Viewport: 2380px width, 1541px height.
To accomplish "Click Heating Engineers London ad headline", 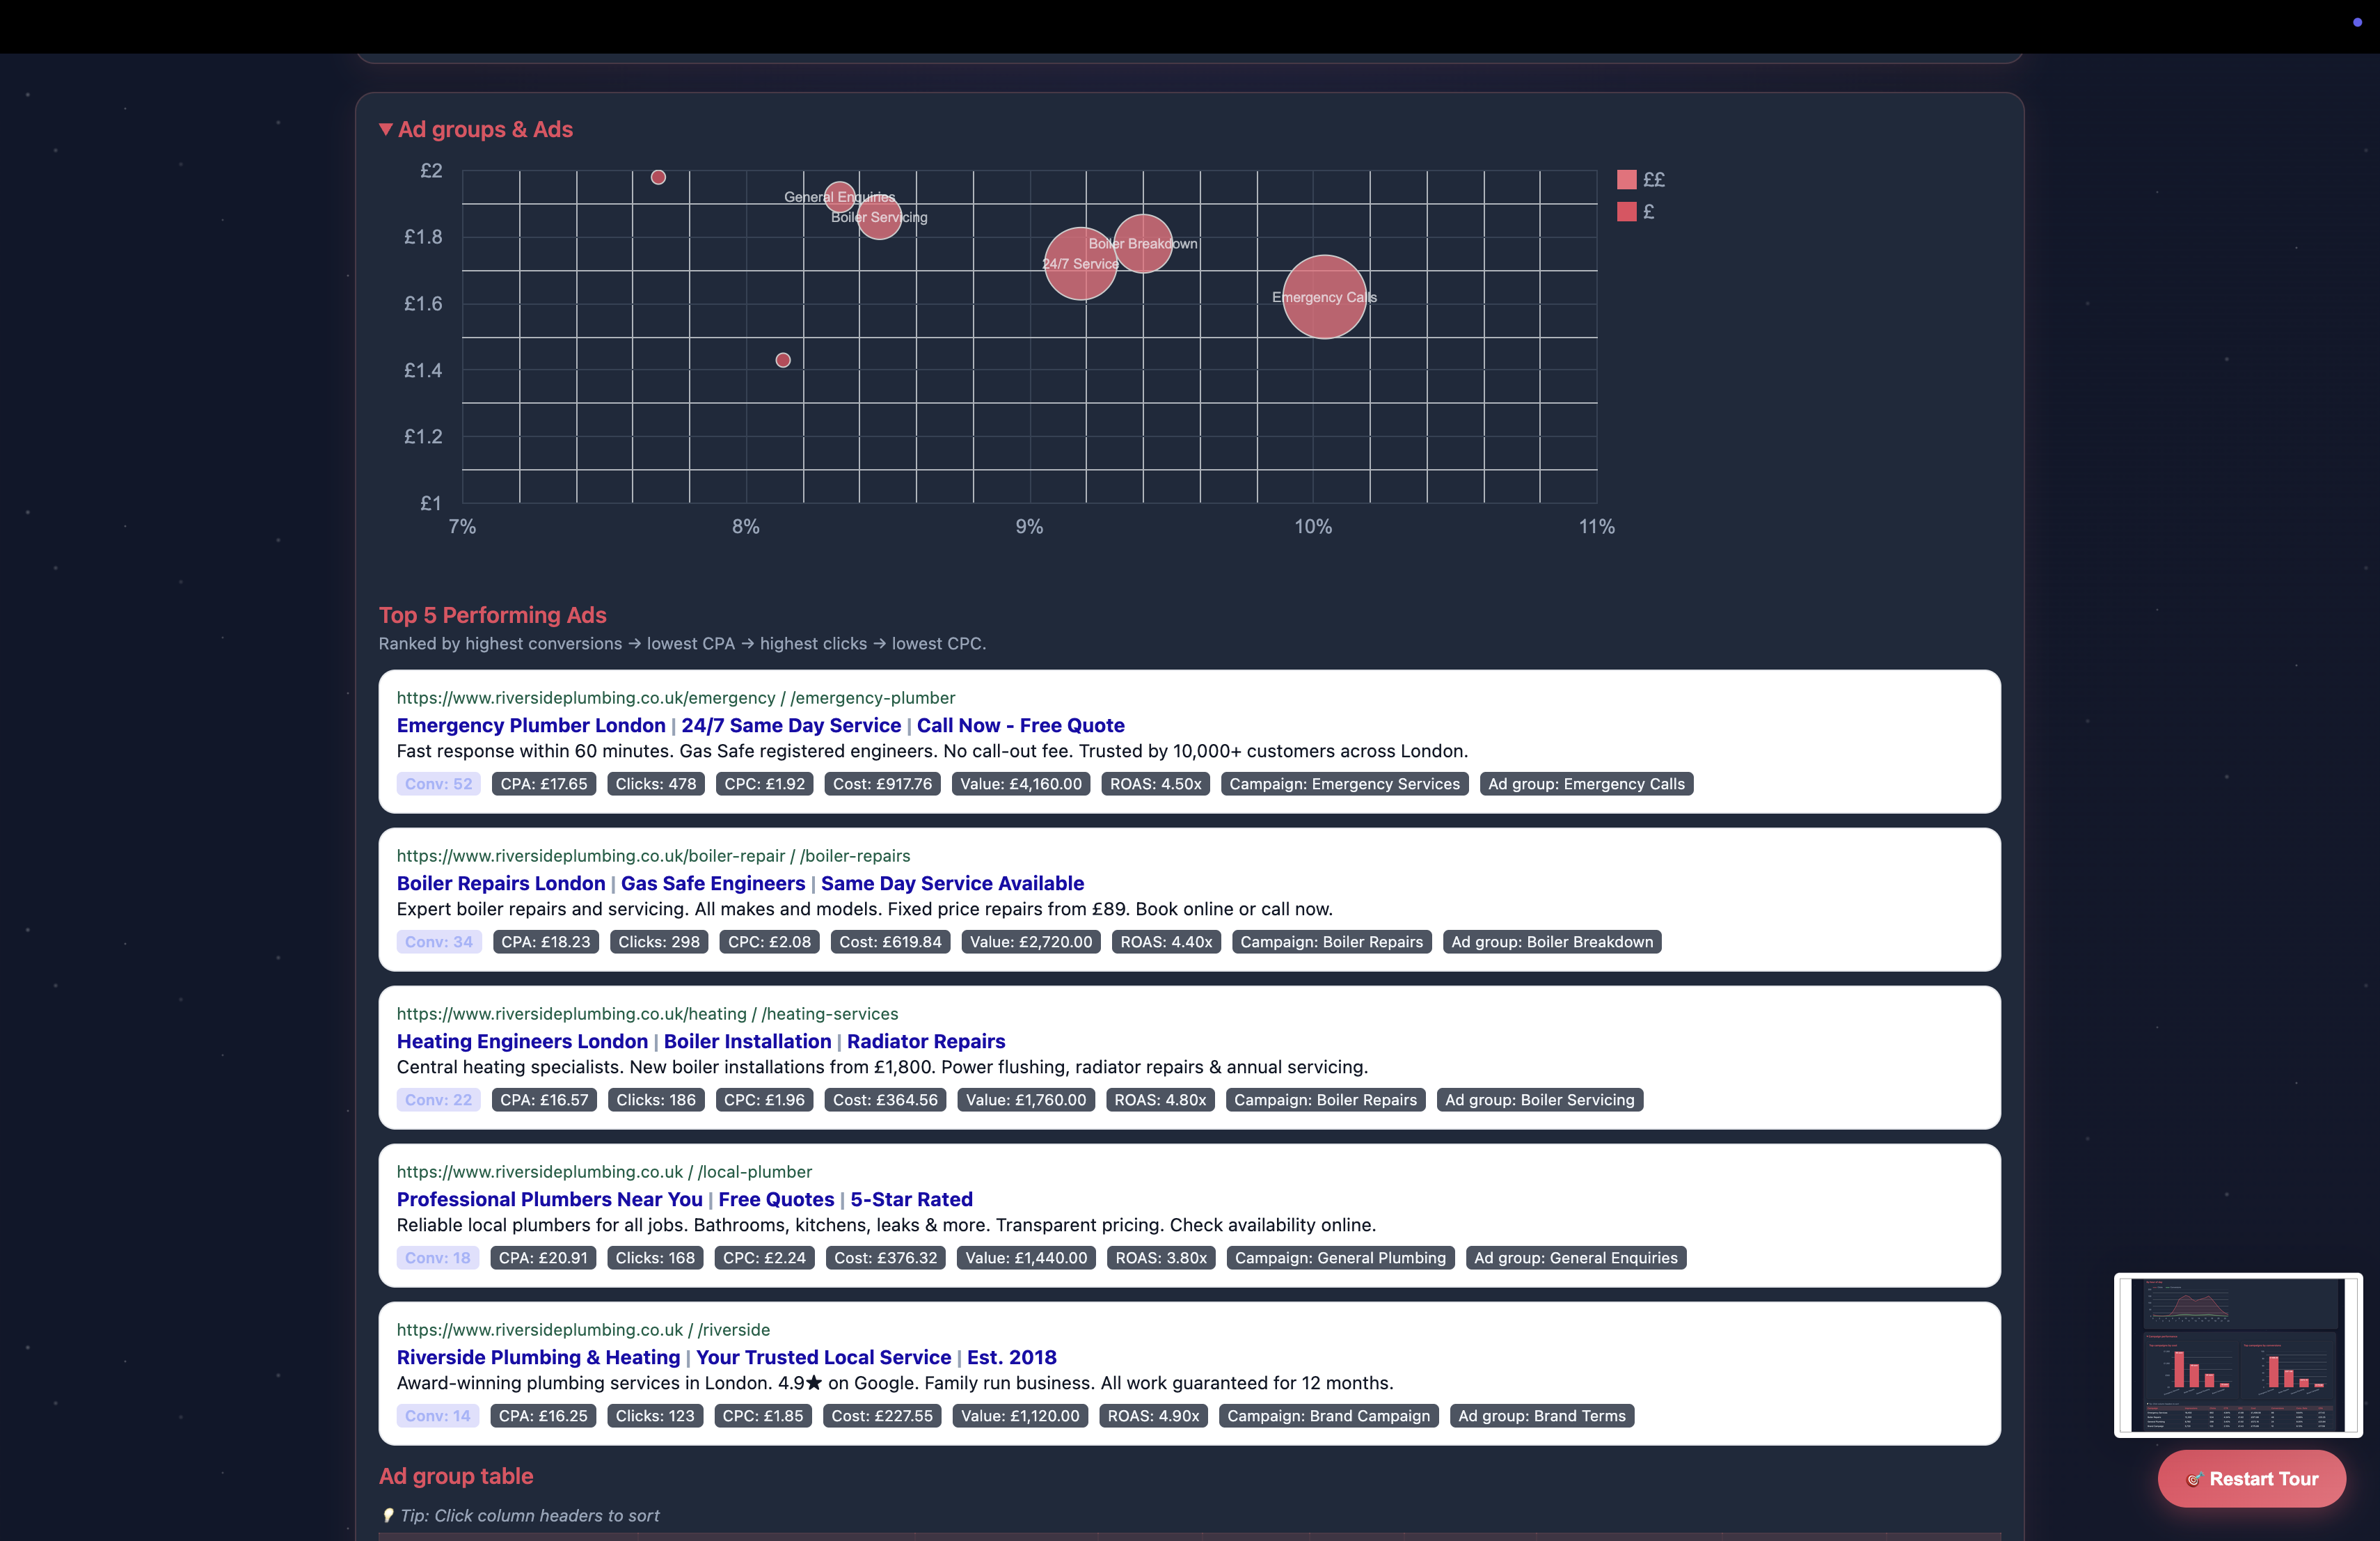I will click(522, 1041).
